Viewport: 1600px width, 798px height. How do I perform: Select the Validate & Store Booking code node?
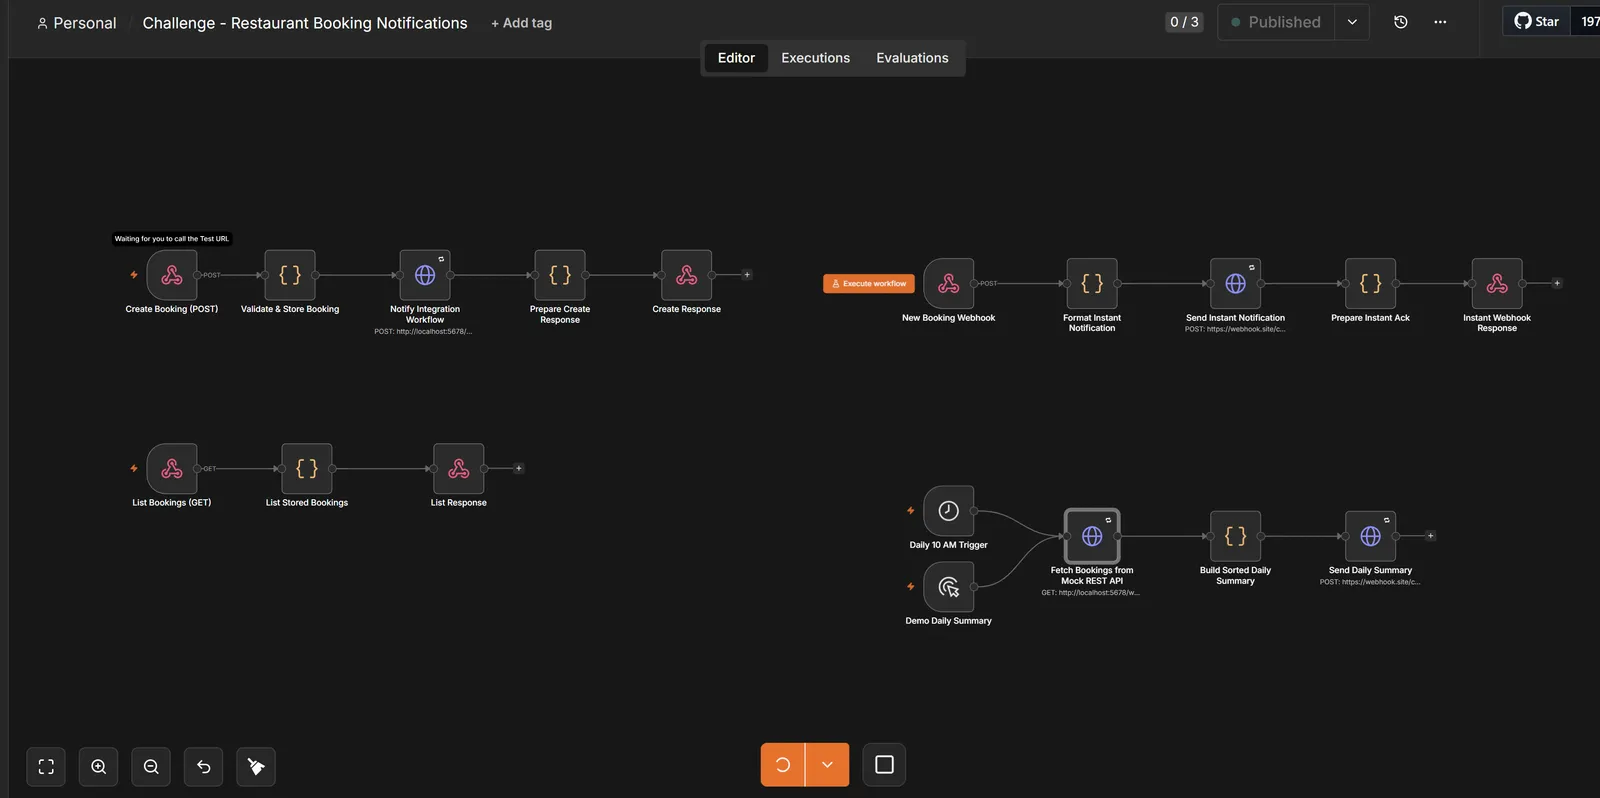(290, 275)
